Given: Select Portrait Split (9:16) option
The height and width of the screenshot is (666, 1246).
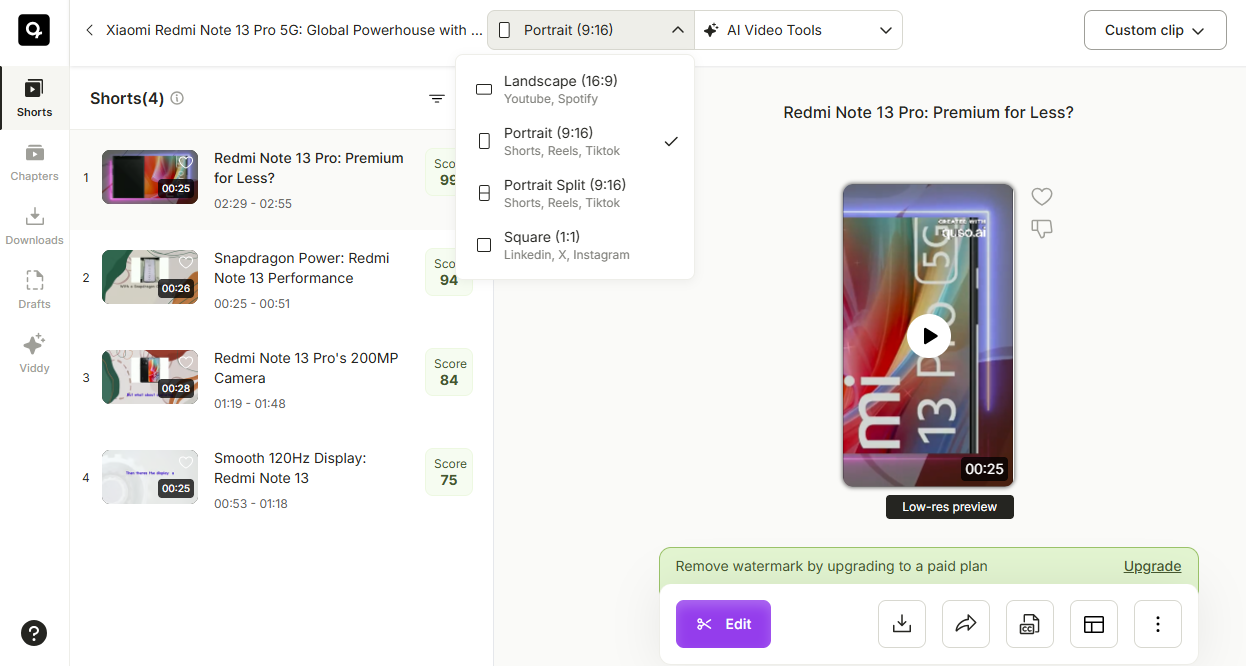Looking at the screenshot, I should click(x=575, y=193).
